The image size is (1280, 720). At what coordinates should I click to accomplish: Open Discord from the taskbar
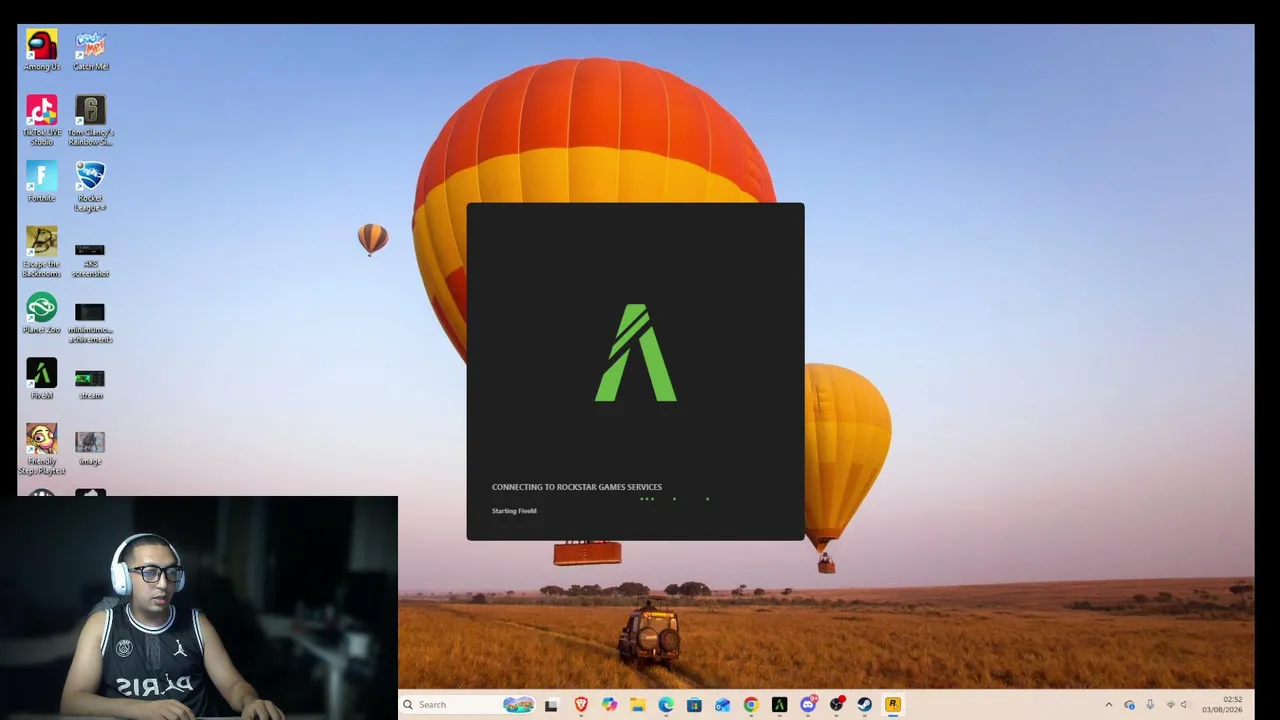tap(808, 705)
